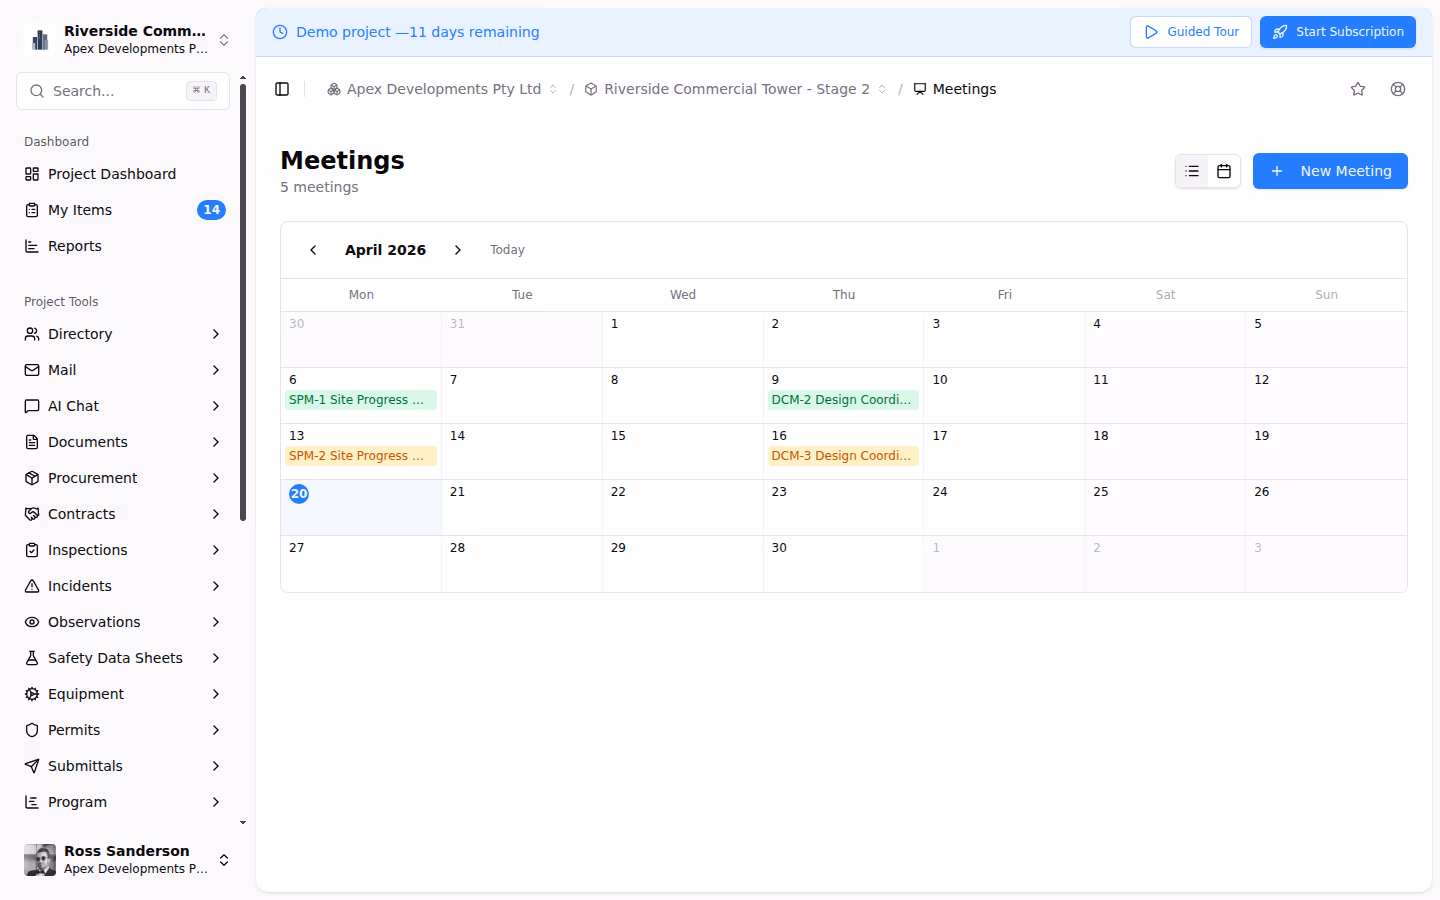Start the Guided Tour
The height and width of the screenshot is (900, 1440).
pos(1191,31)
